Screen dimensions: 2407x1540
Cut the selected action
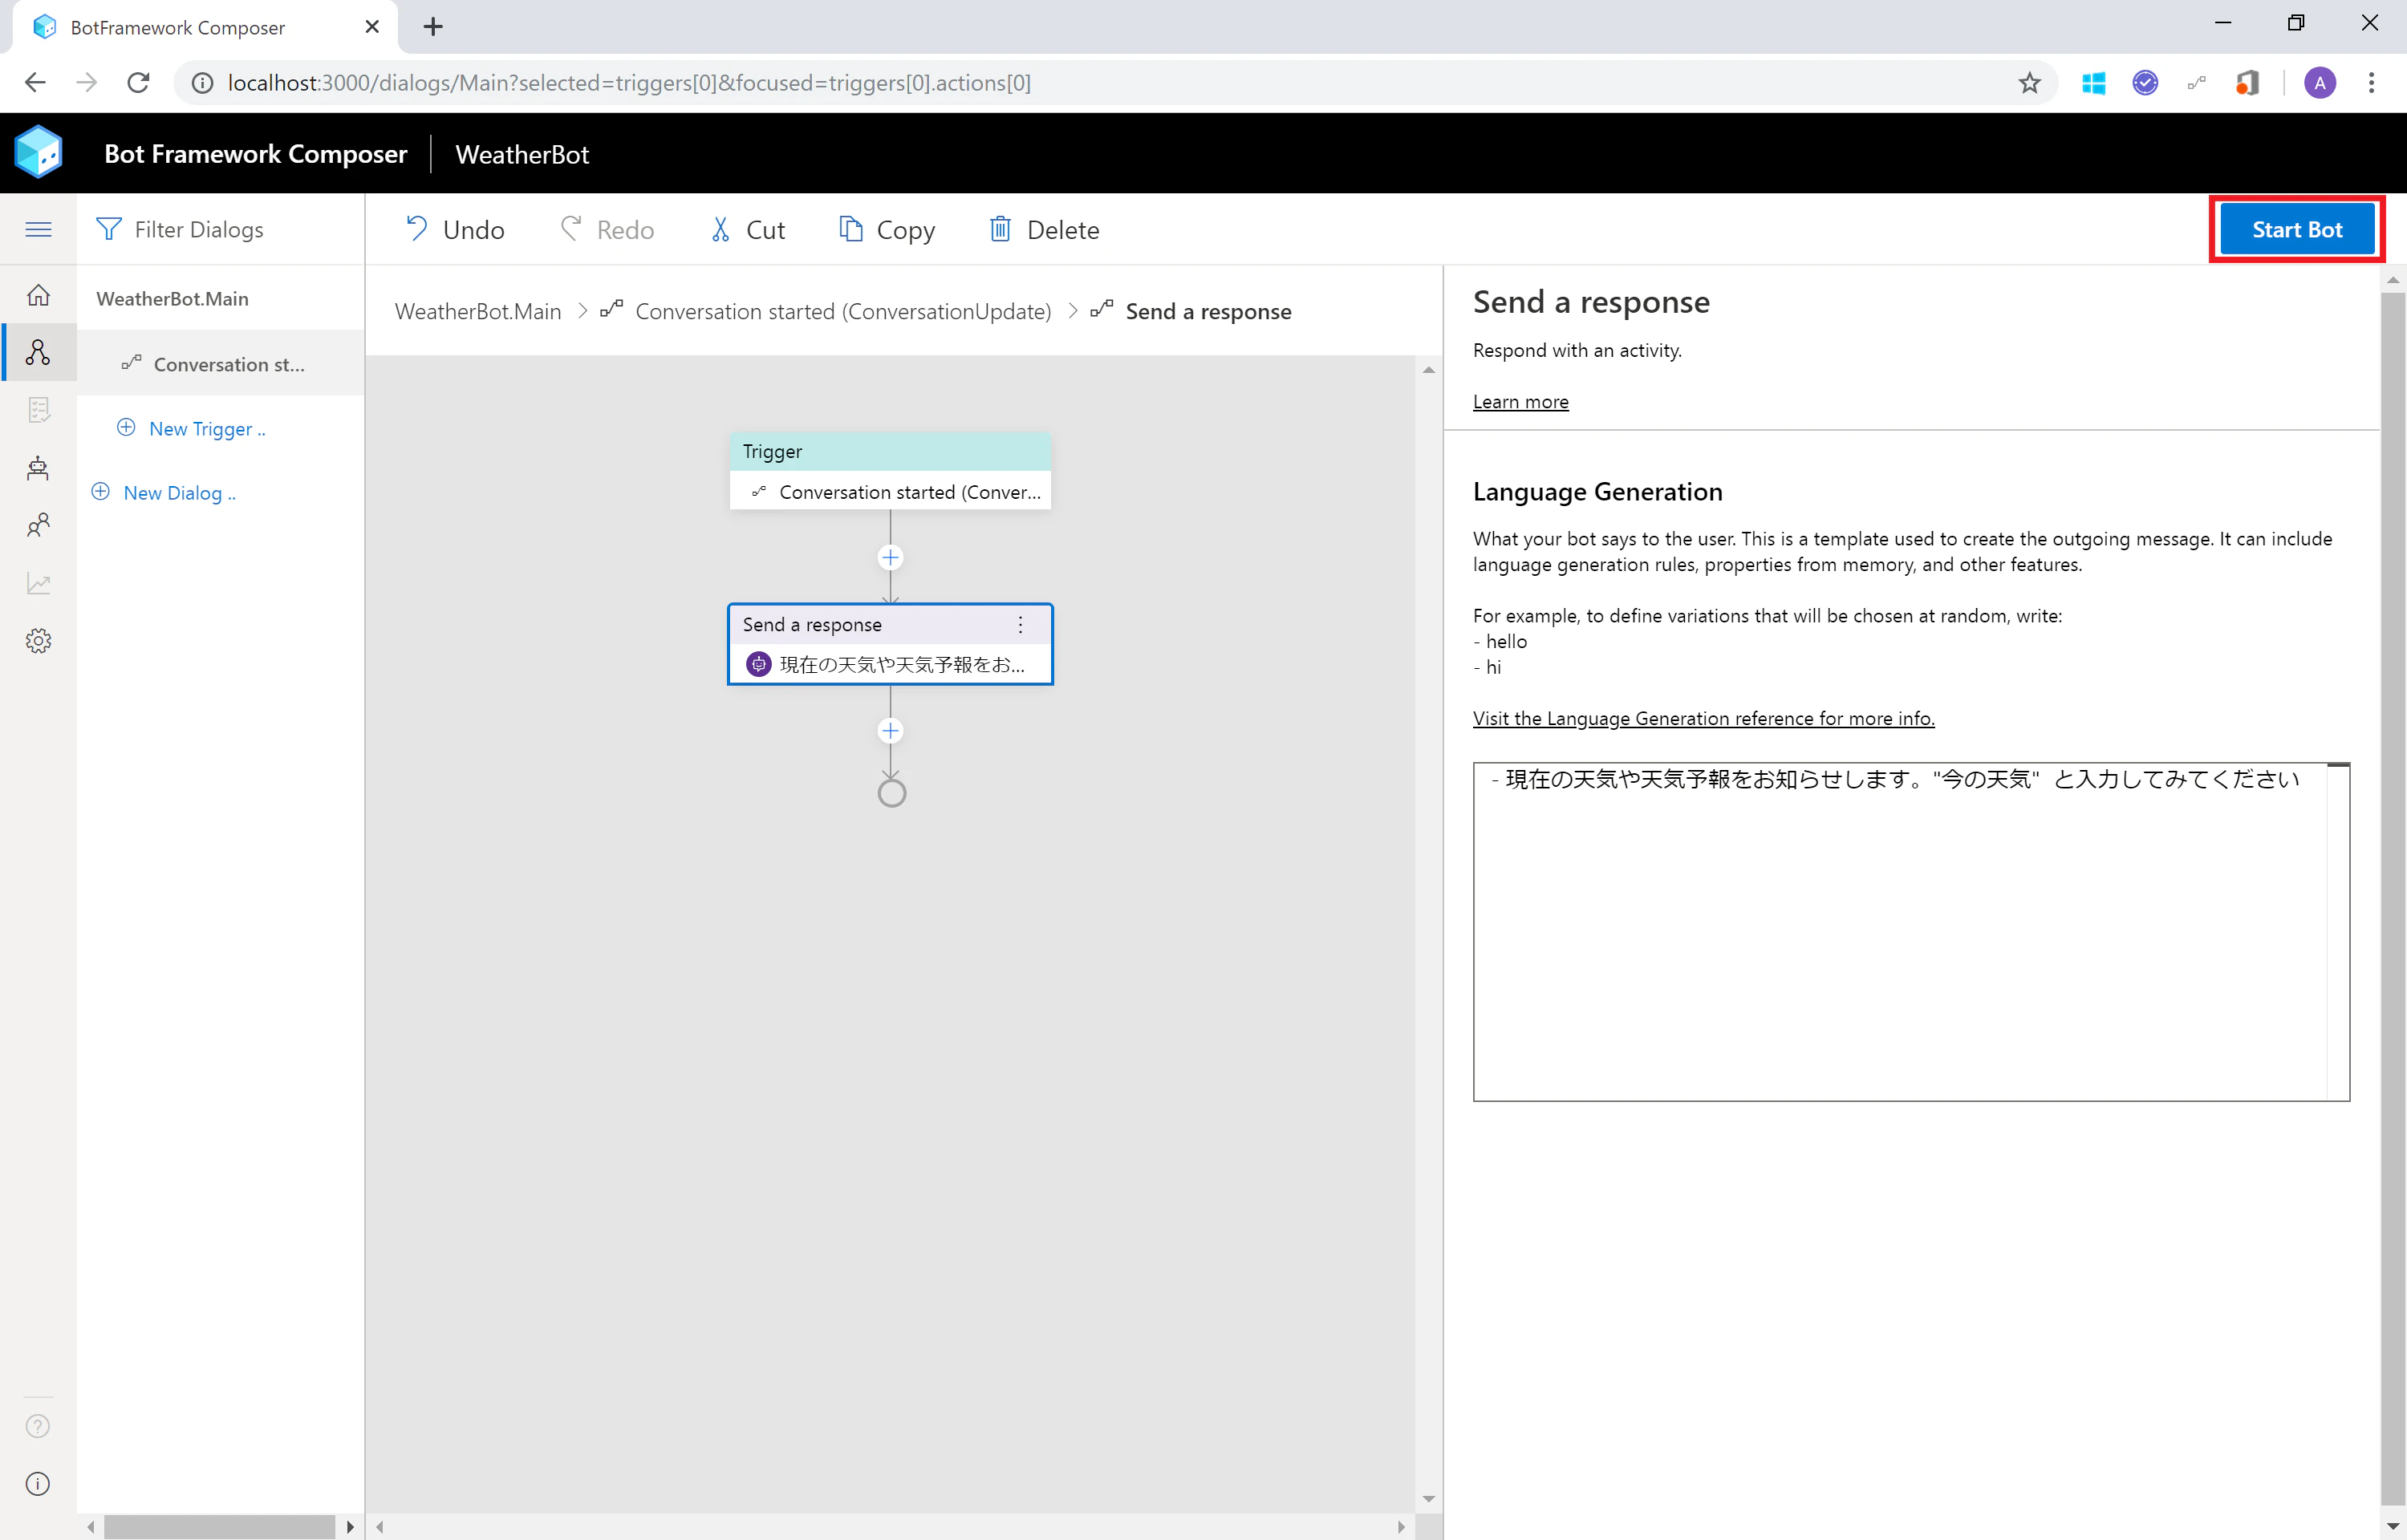pyautogui.click(x=748, y=230)
